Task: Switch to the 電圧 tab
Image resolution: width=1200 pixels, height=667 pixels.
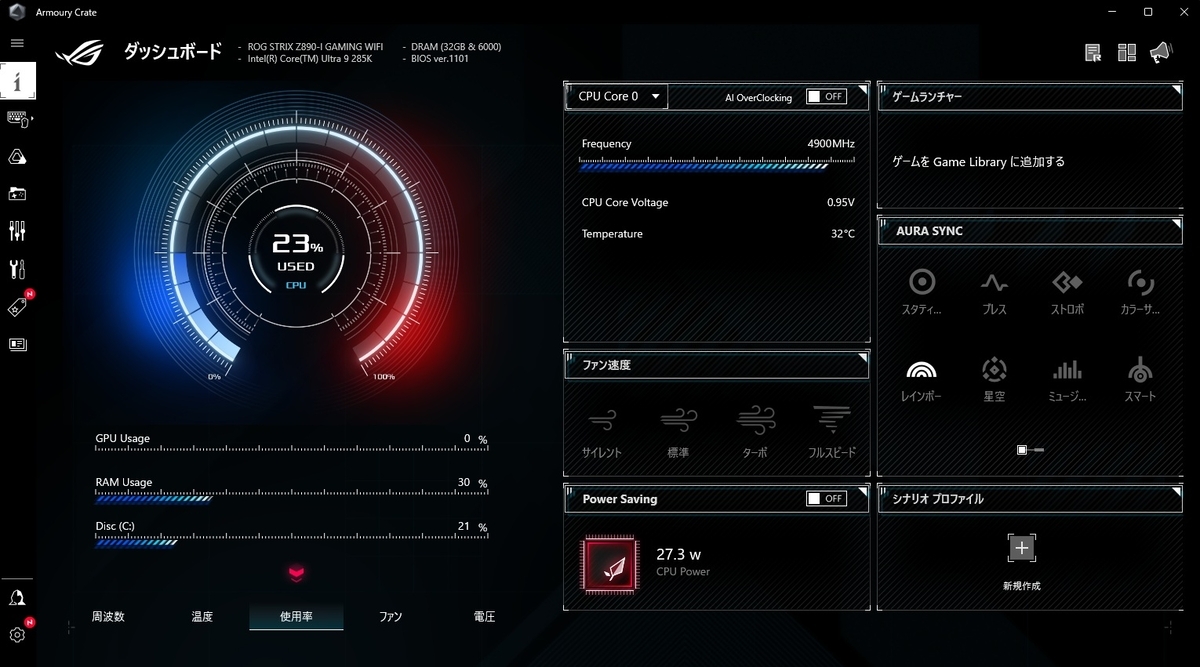Action: [484, 617]
